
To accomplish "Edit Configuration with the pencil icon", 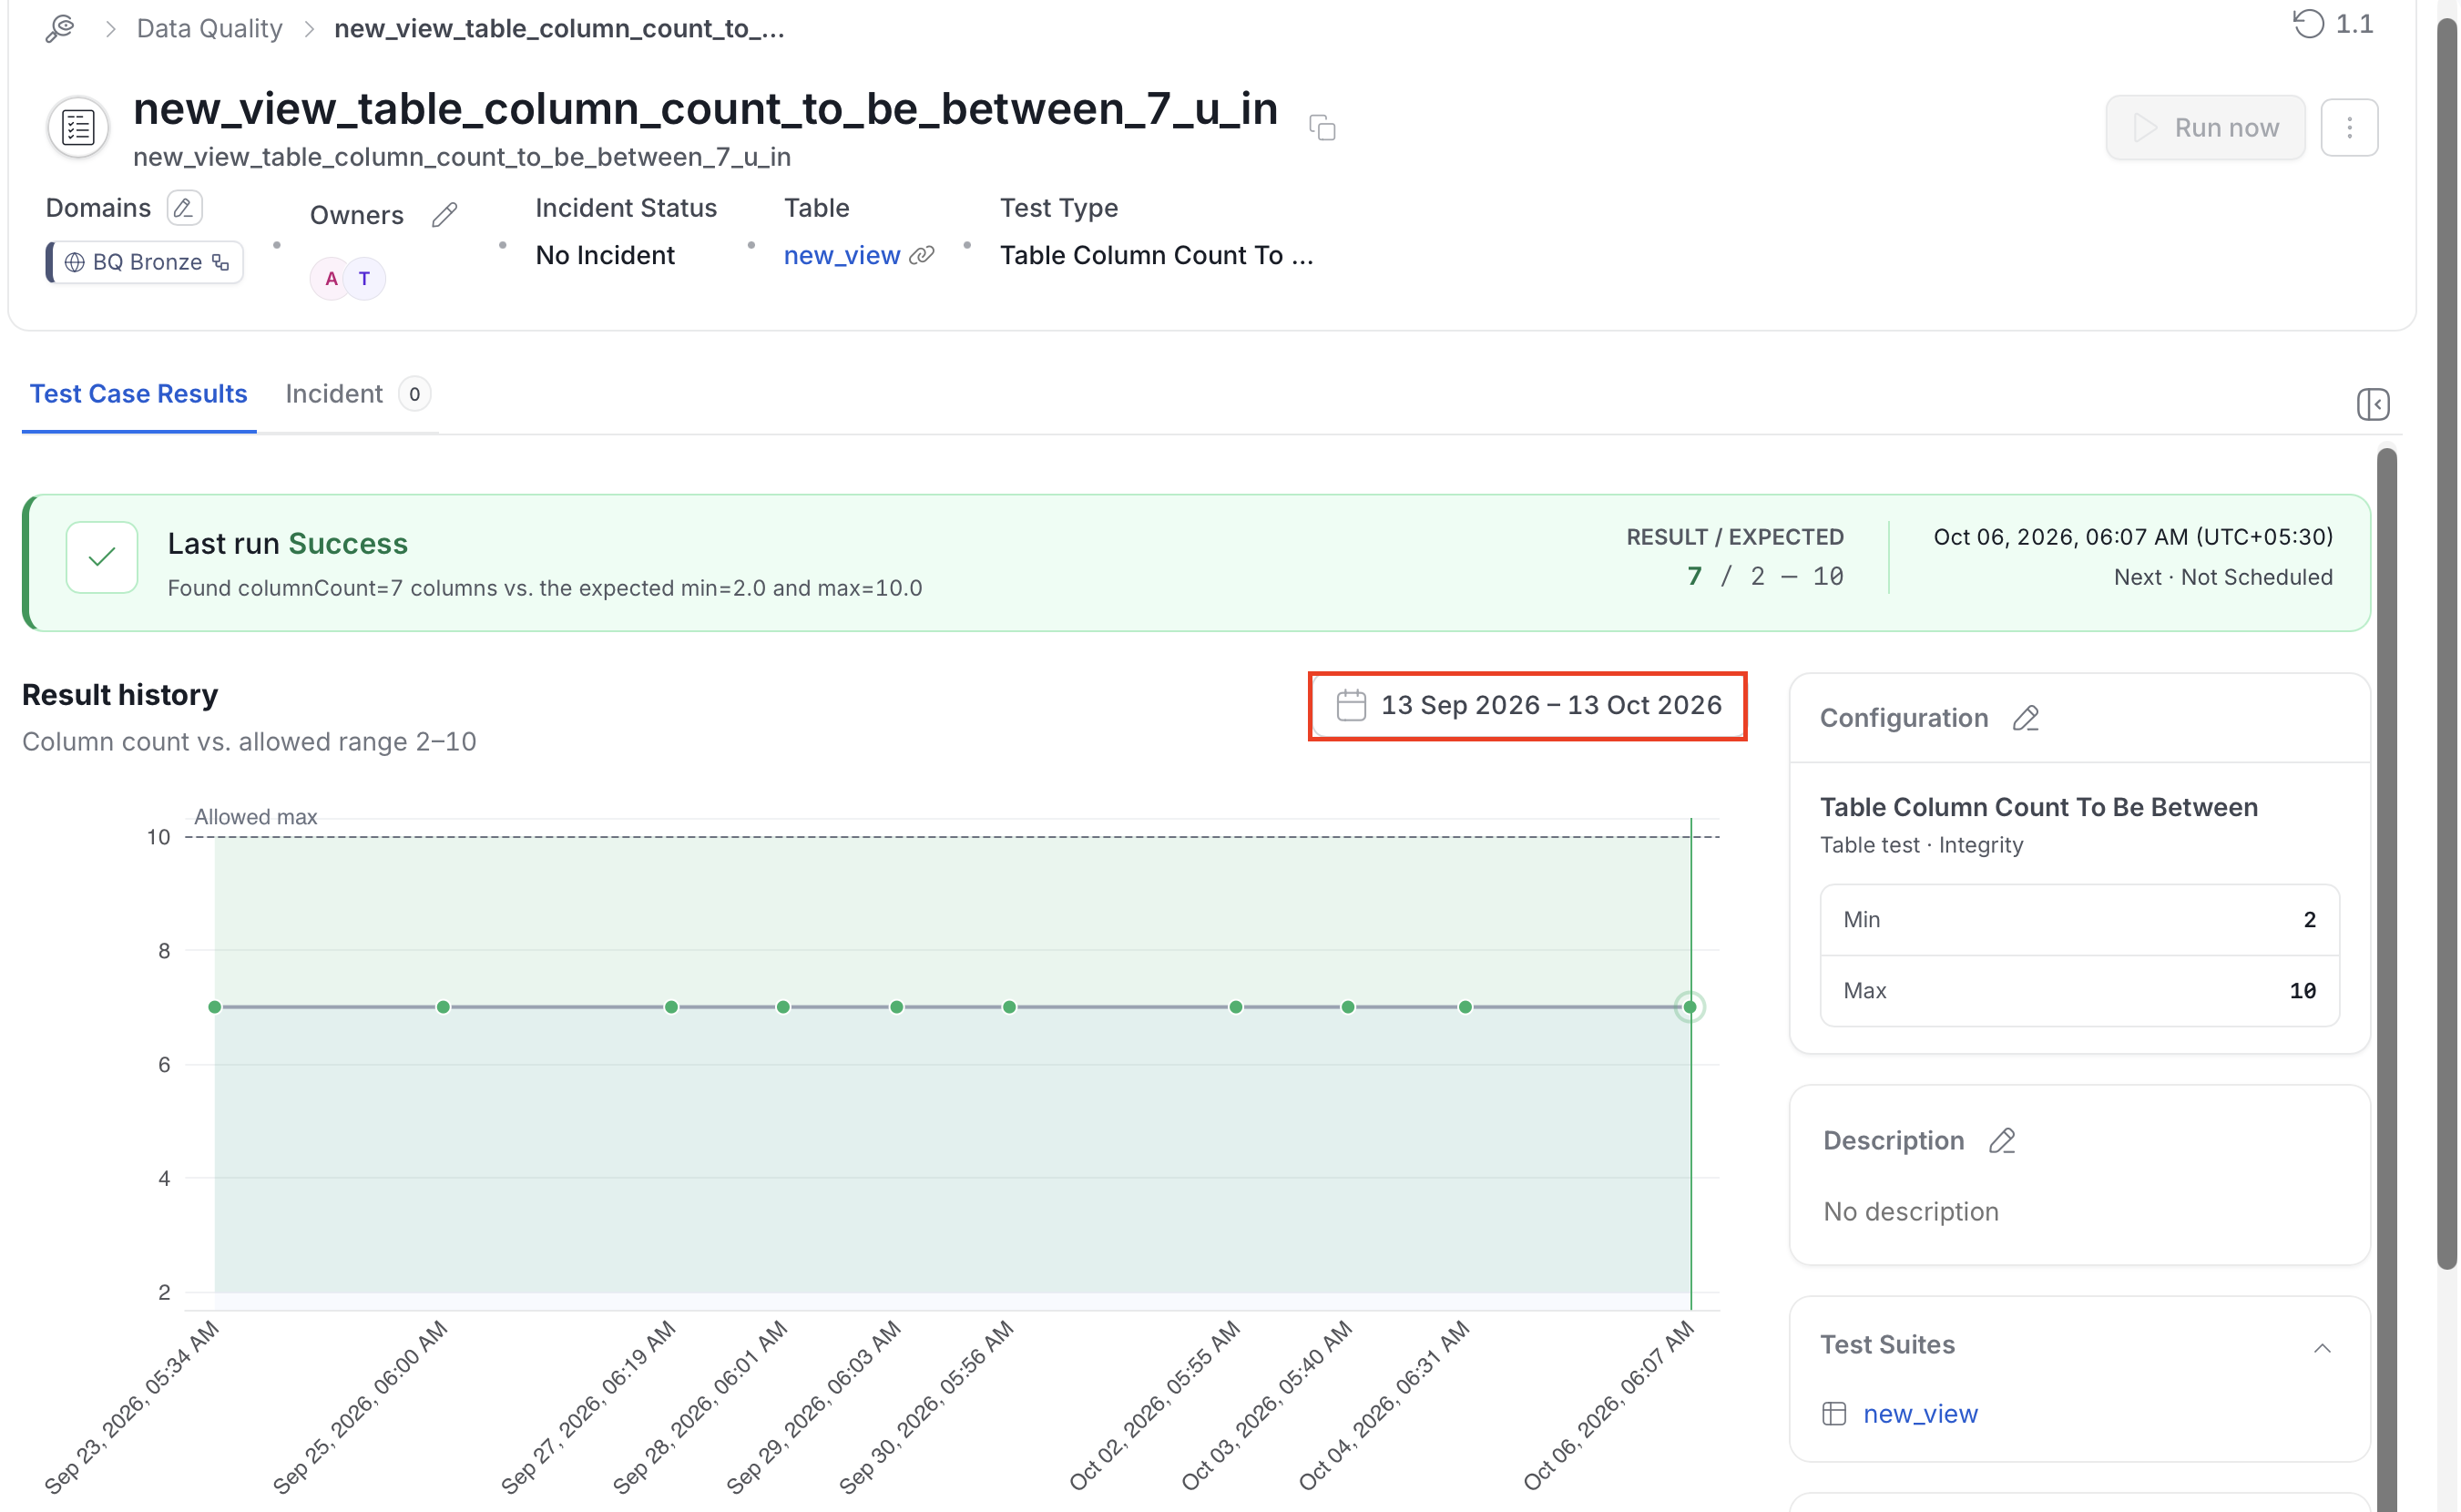I will [2025, 718].
